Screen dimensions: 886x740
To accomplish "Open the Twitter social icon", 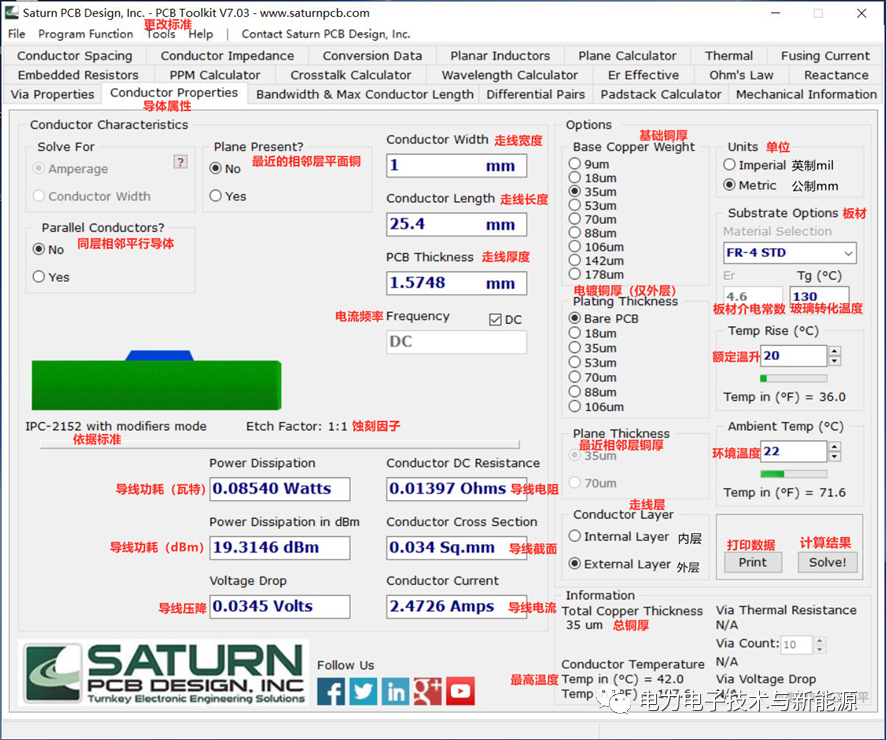I will coord(363,691).
